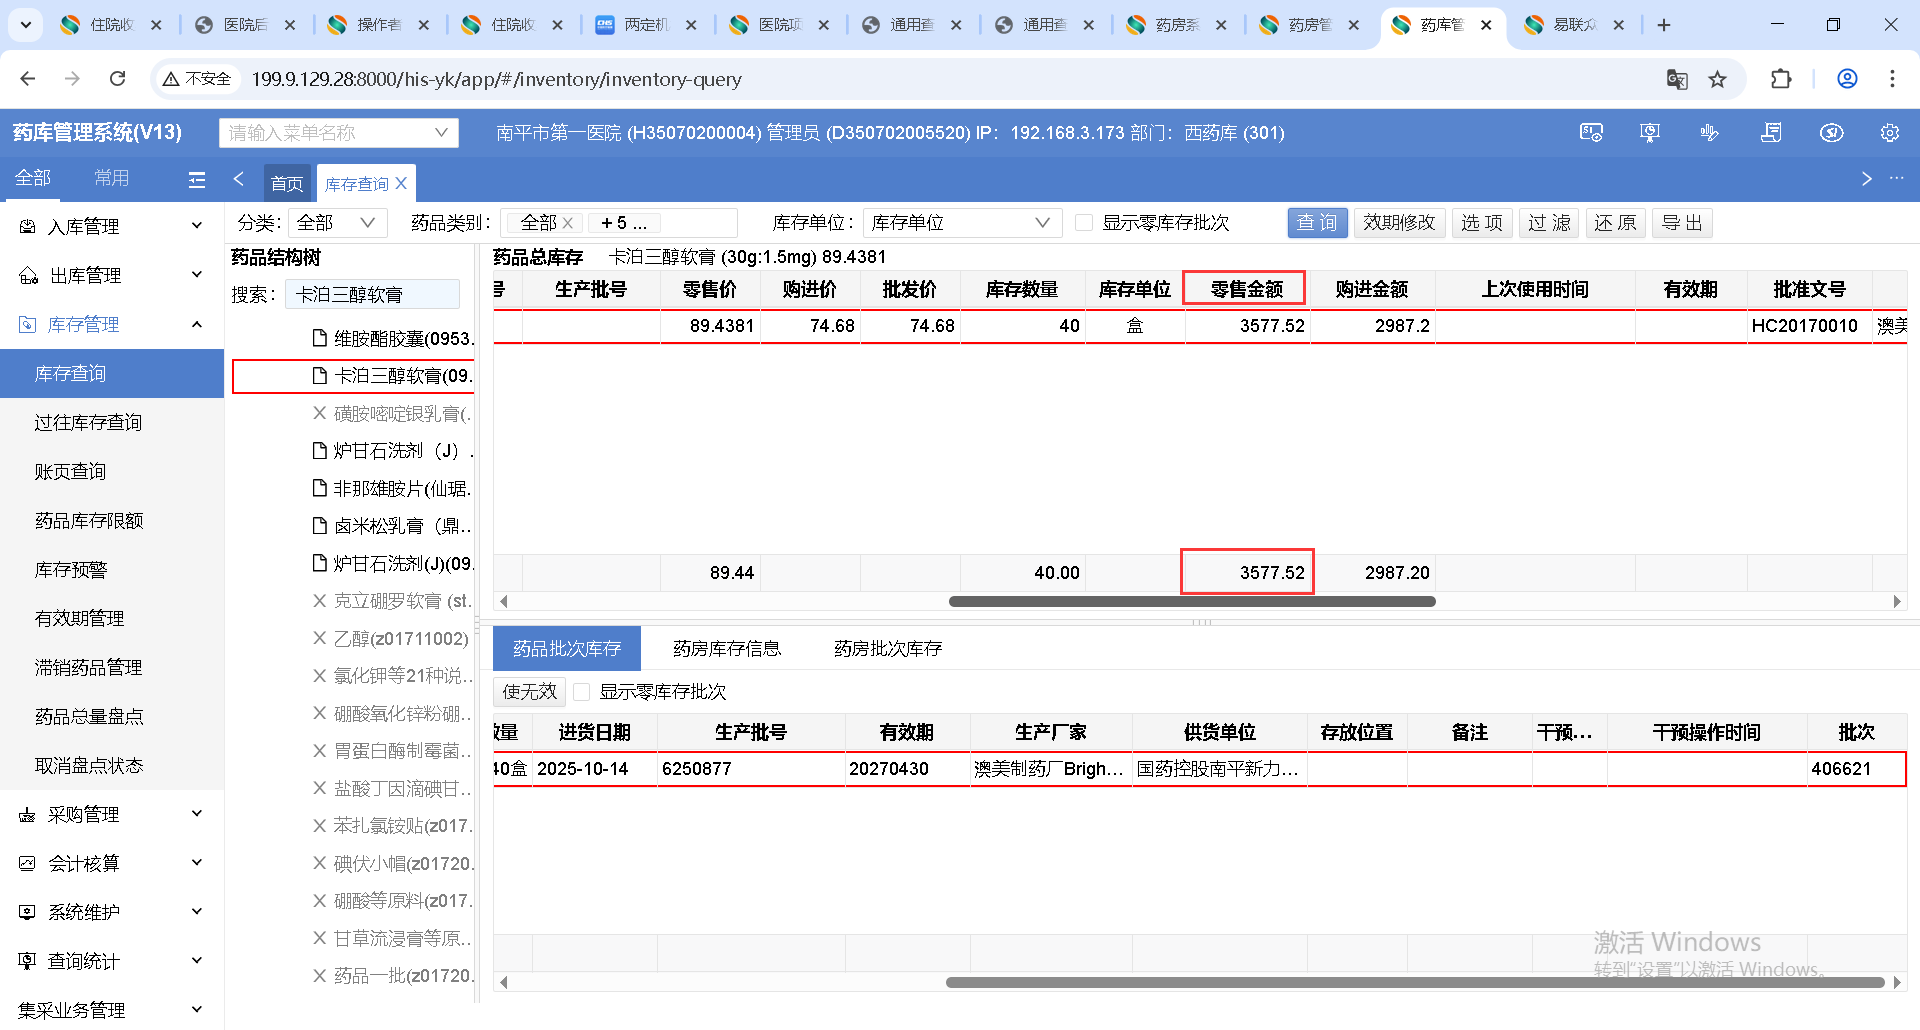
Task: Enable the top 显示零库存批次 checkbox
Action: coord(1084,223)
